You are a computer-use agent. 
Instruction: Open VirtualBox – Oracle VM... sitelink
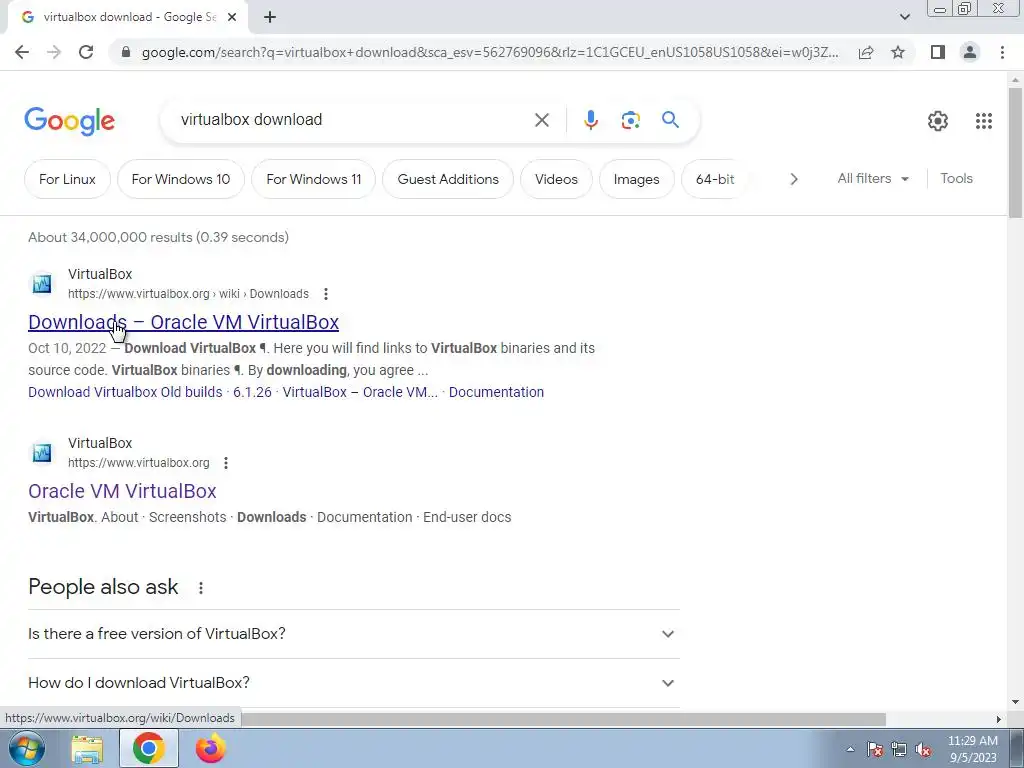click(x=360, y=392)
